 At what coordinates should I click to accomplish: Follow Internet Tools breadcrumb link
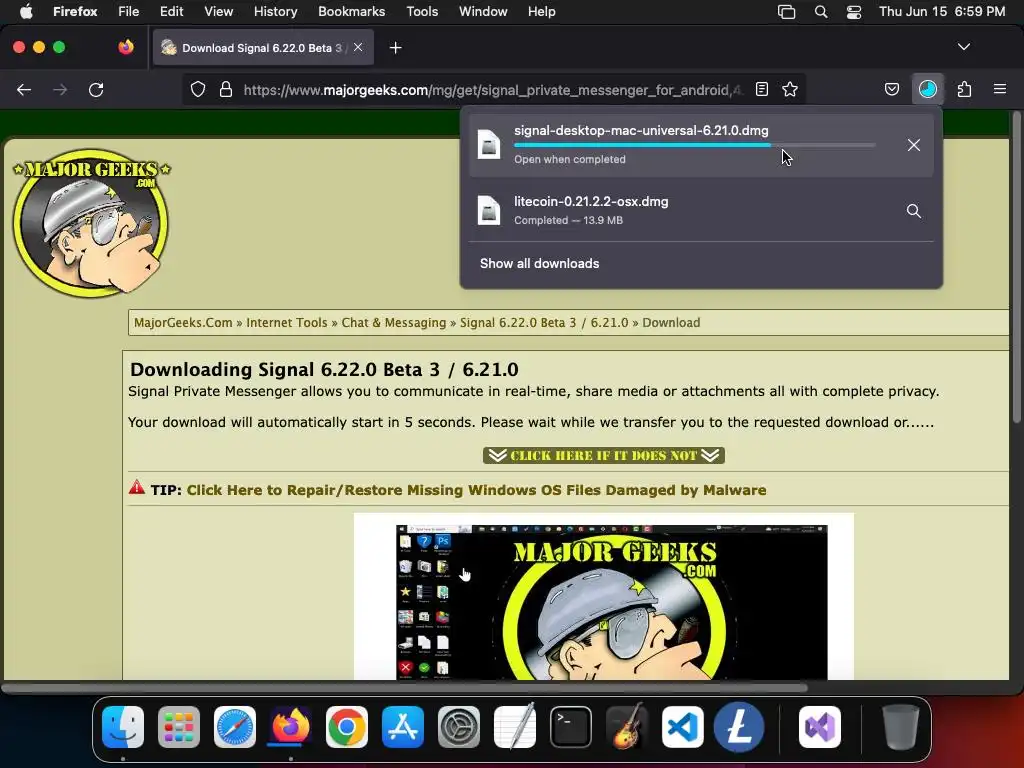(x=287, y=323)
